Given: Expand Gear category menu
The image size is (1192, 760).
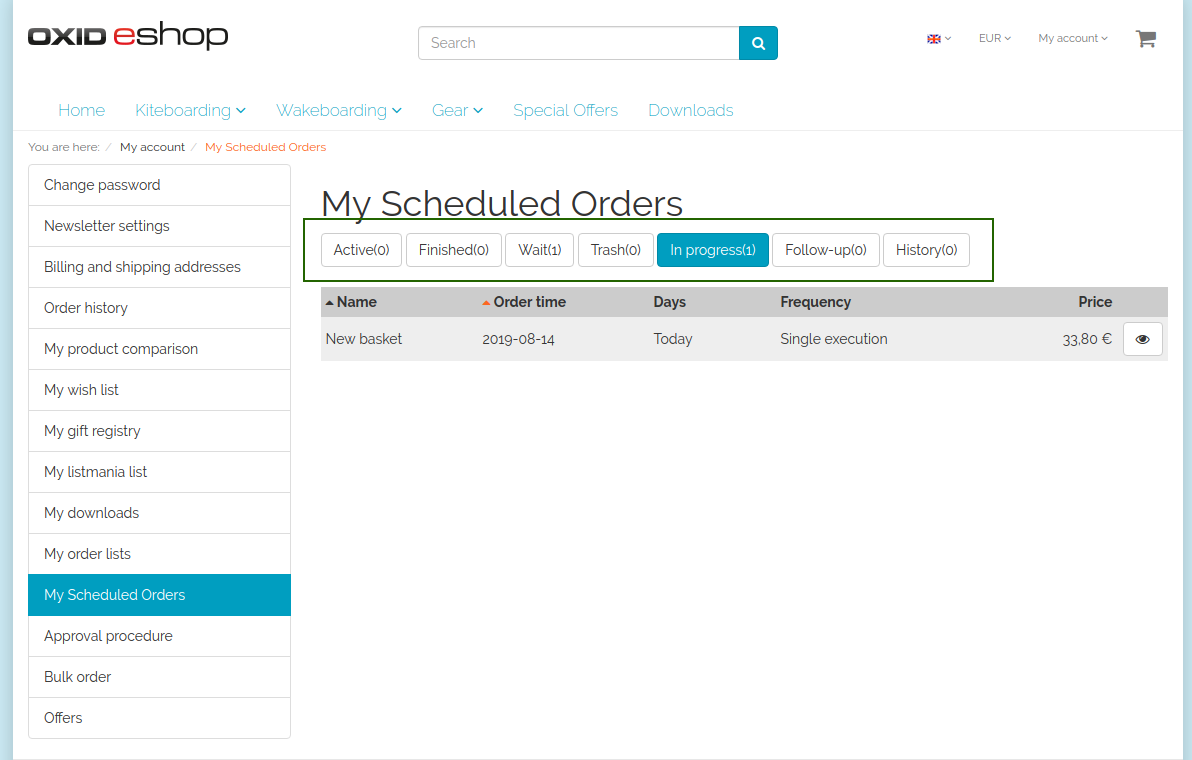Looking at the screenshot, I should click(x=457, y=110).
